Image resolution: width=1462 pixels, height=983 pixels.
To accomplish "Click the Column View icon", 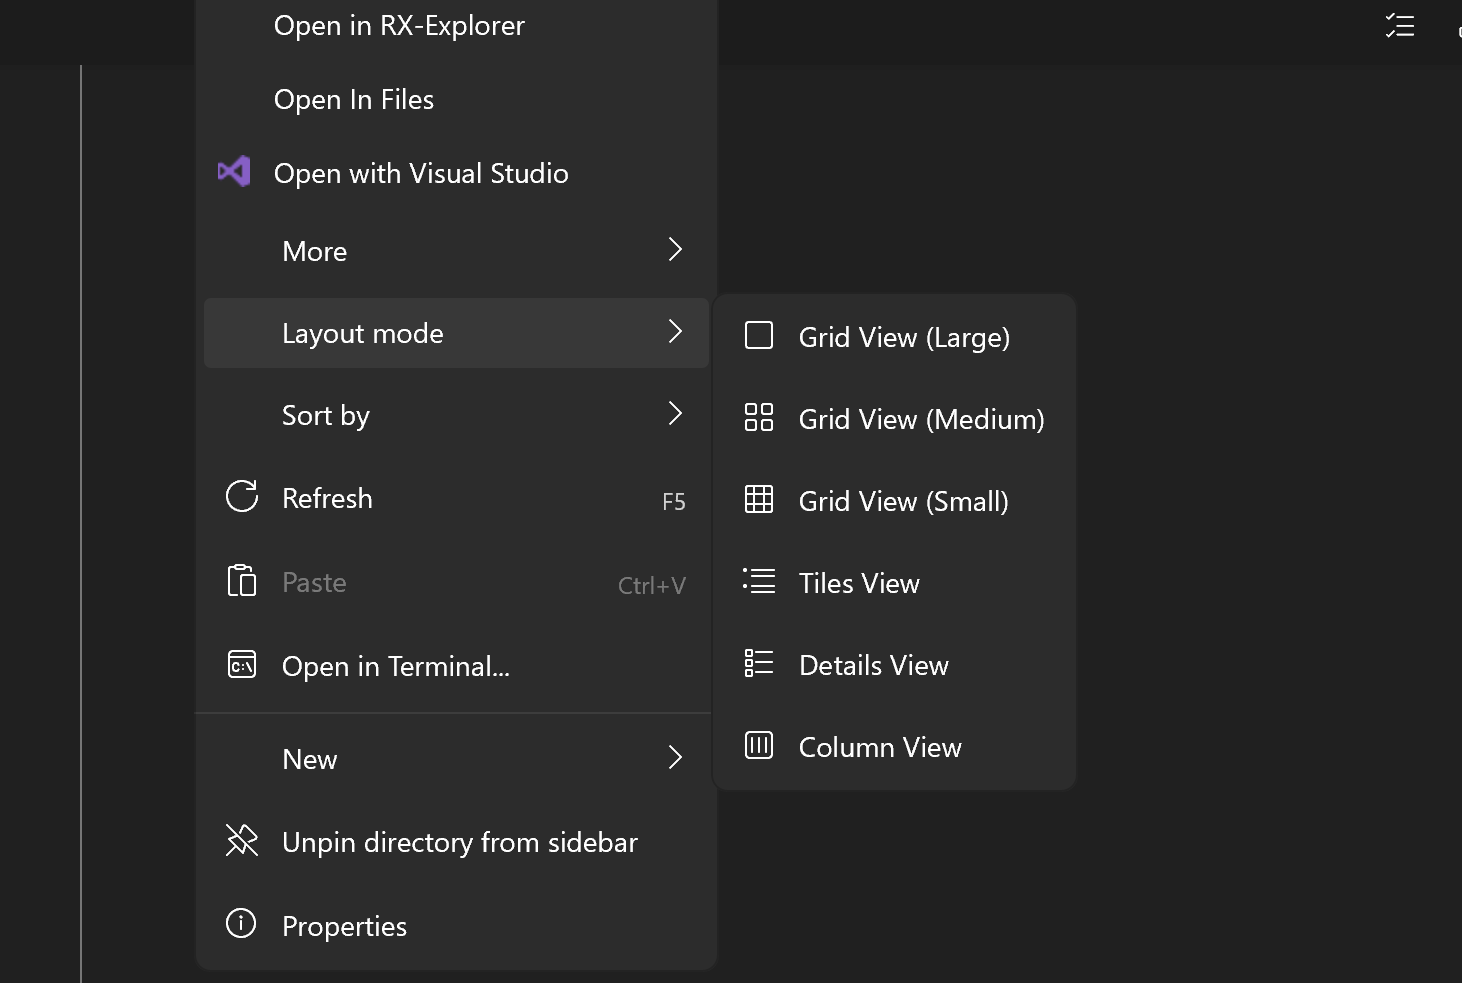I will 759,746.
